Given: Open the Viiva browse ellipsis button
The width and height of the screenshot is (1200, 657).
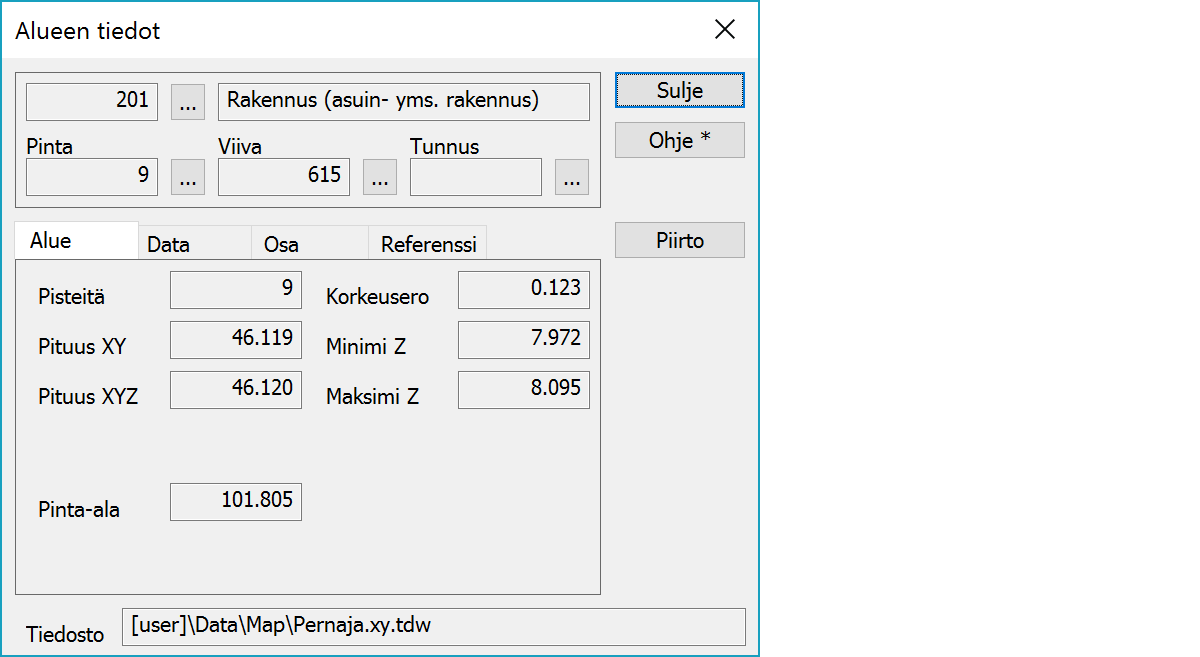Looking at the screenshot, I should click(x=379, y=177).
